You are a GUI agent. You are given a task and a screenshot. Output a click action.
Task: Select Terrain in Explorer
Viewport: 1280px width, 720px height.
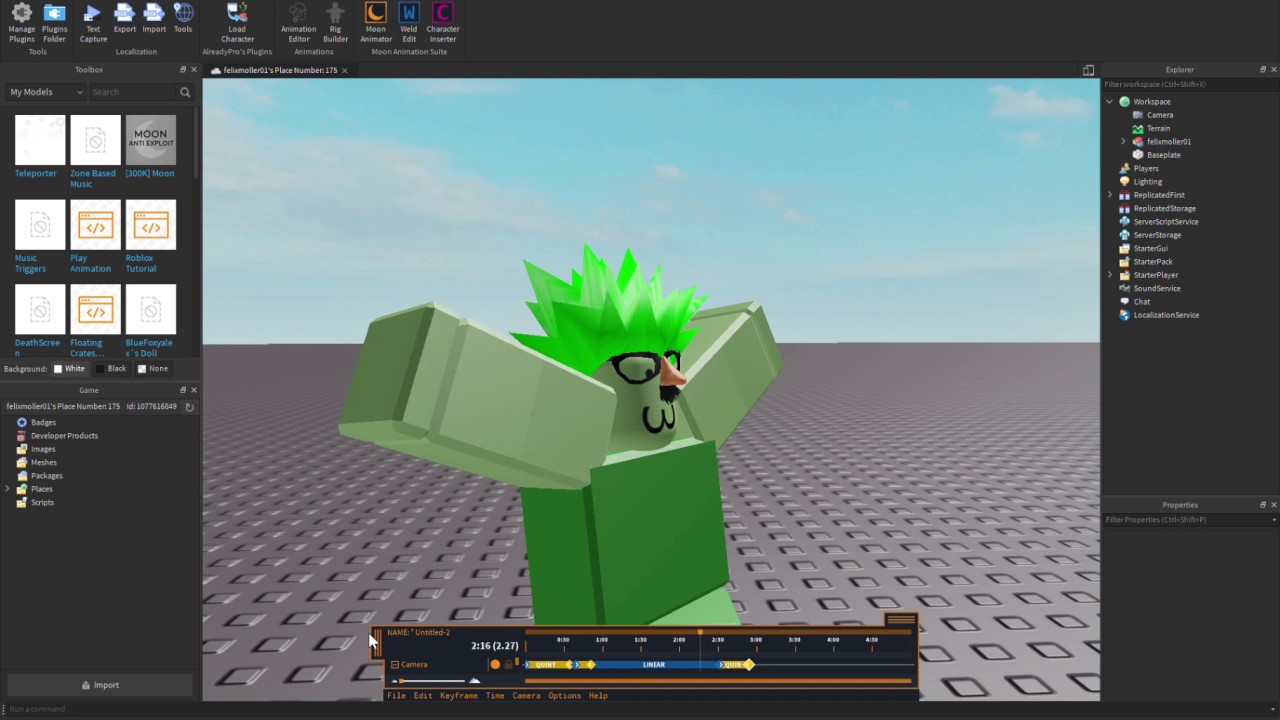tap(1158, 128)
